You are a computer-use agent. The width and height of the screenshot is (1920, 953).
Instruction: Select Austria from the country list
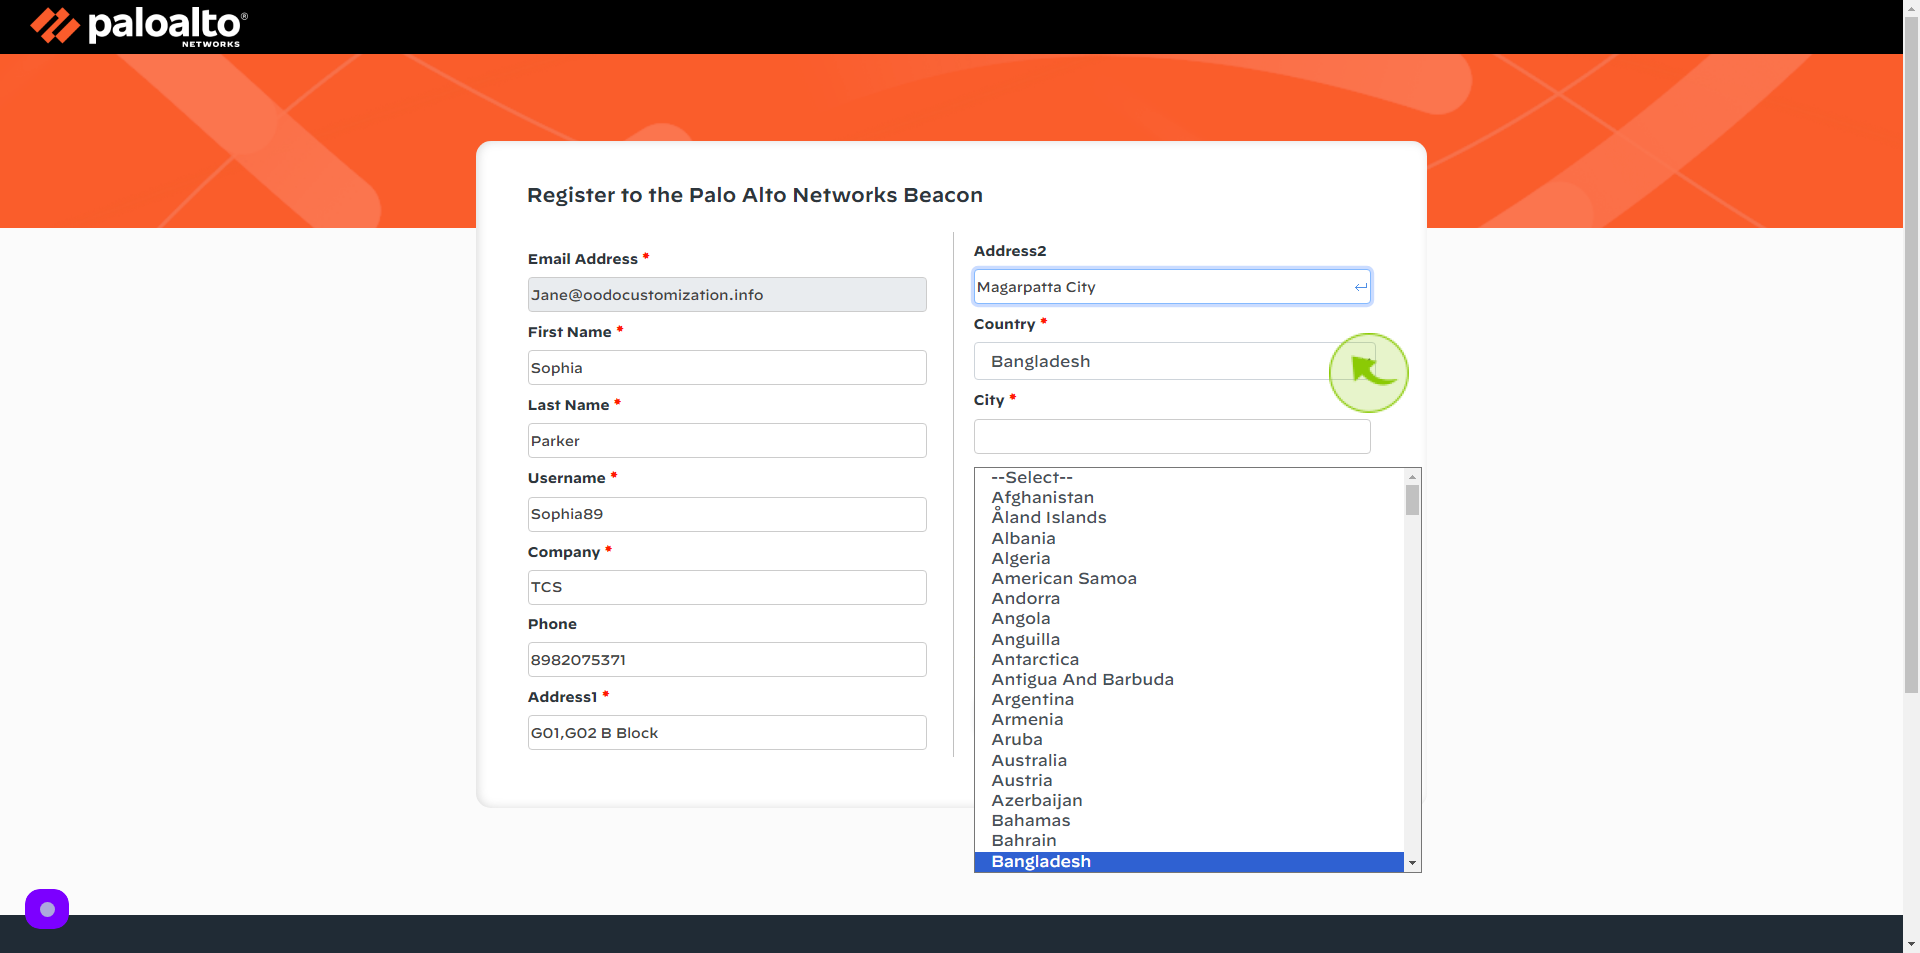click(1189, 780)
